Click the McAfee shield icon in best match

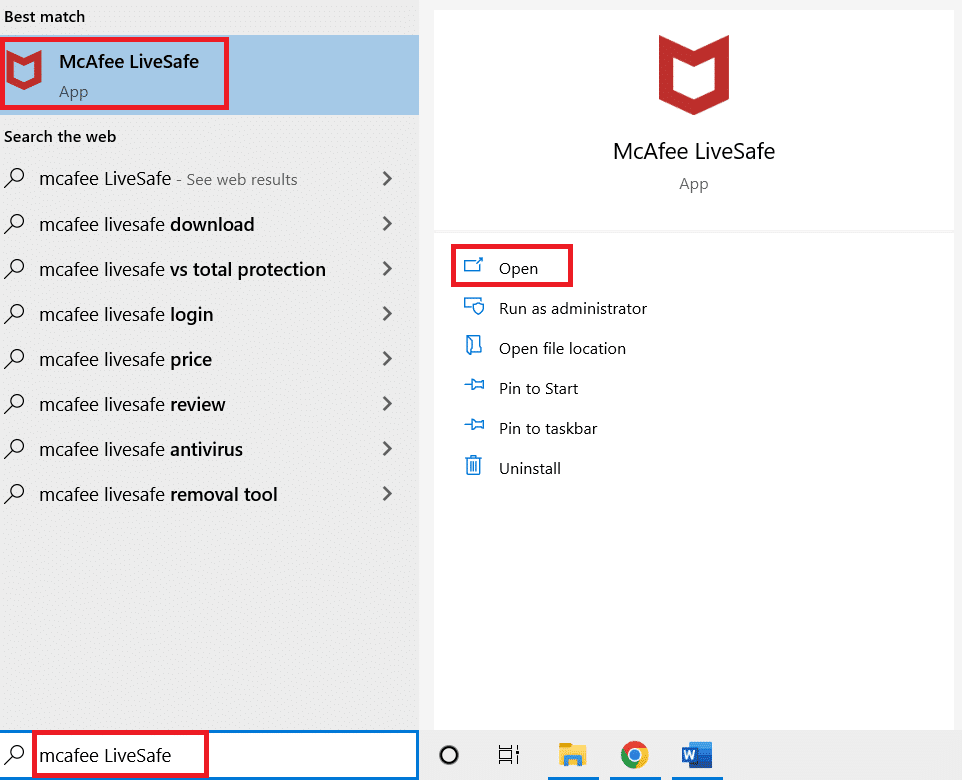[x=25, y=70]
